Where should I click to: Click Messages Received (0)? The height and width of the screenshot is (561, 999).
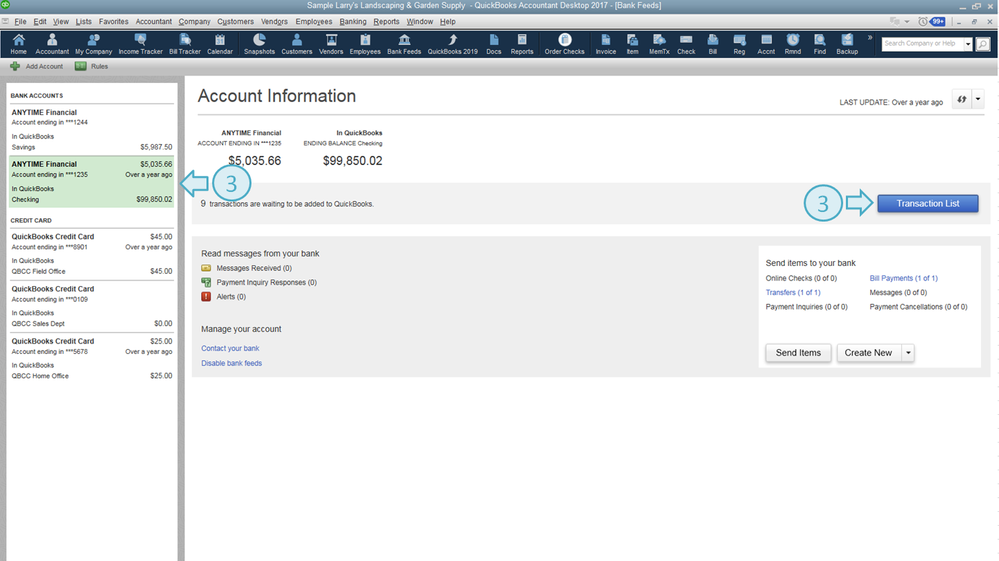click(247, 268)
